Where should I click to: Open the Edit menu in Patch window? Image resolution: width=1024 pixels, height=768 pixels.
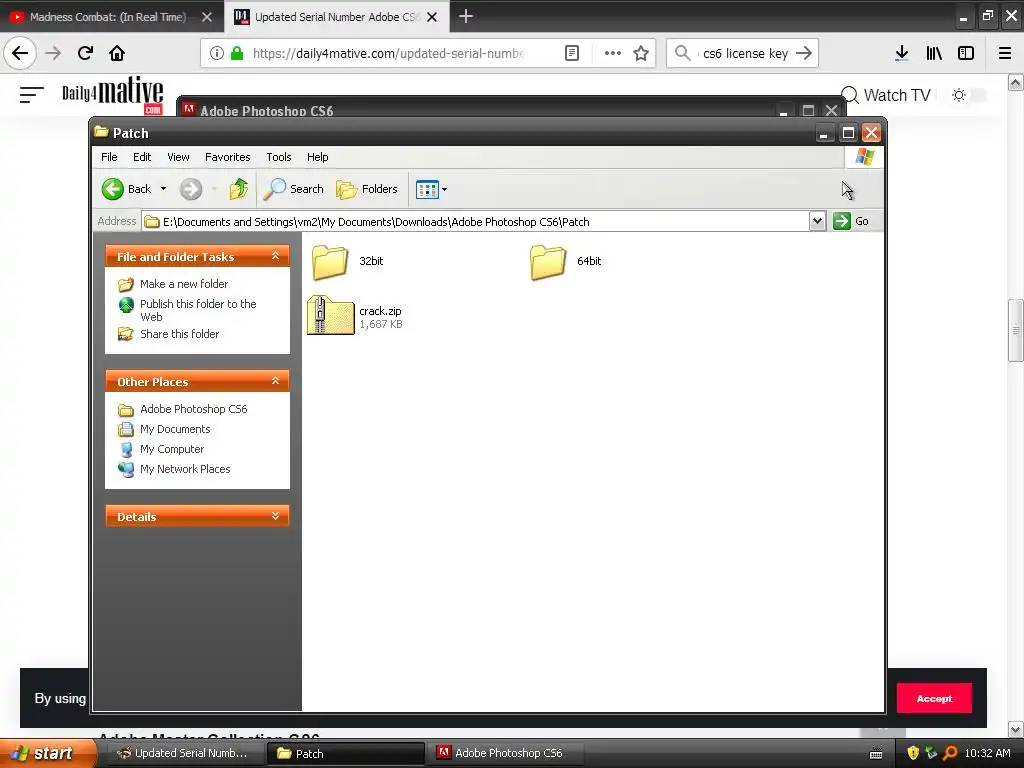(x=142, y=157)
